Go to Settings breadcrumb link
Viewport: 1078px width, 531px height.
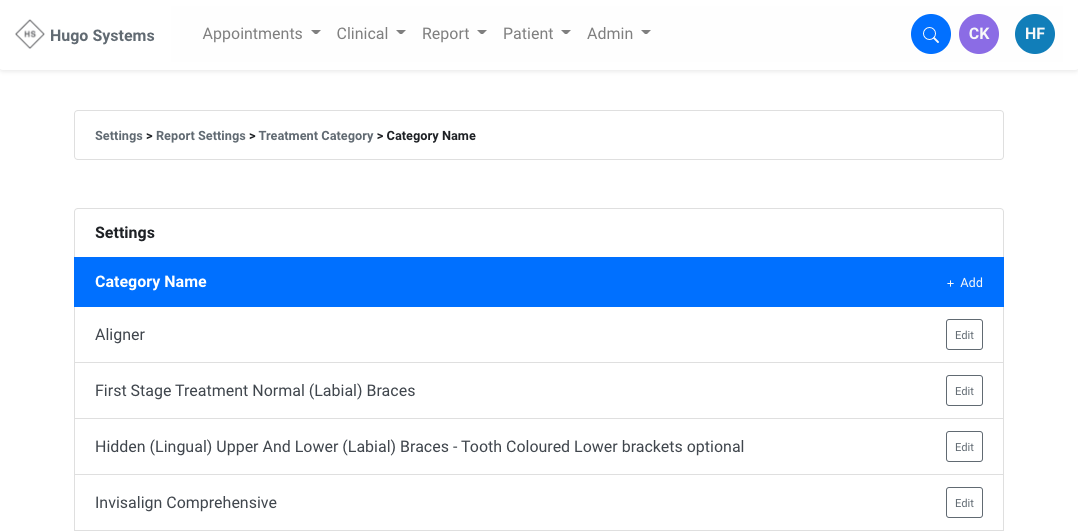(119, 136)
